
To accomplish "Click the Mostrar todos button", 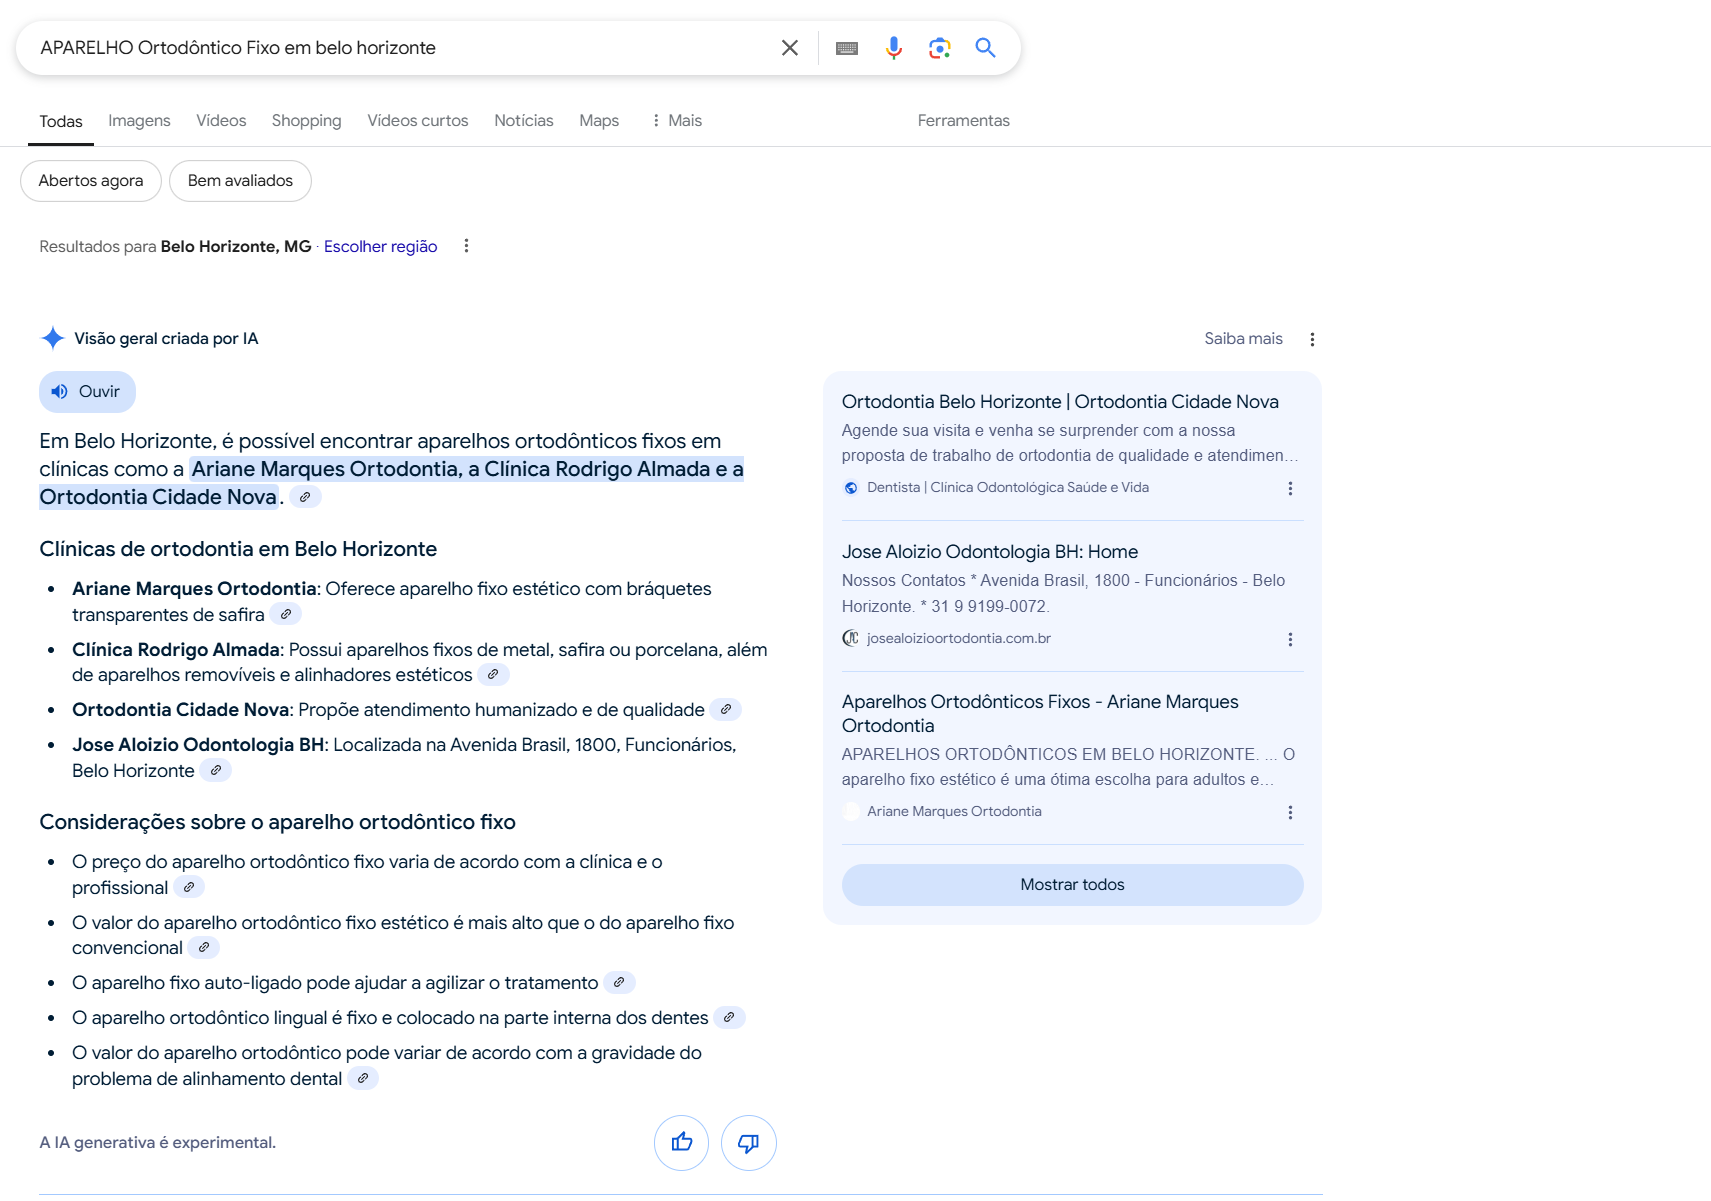I will 1072,885.
